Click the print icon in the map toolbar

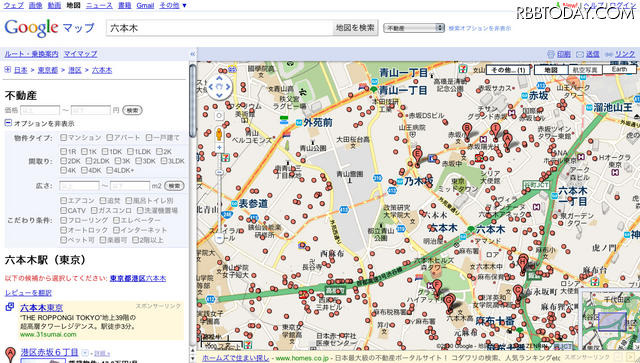click(x=551, y=54)
